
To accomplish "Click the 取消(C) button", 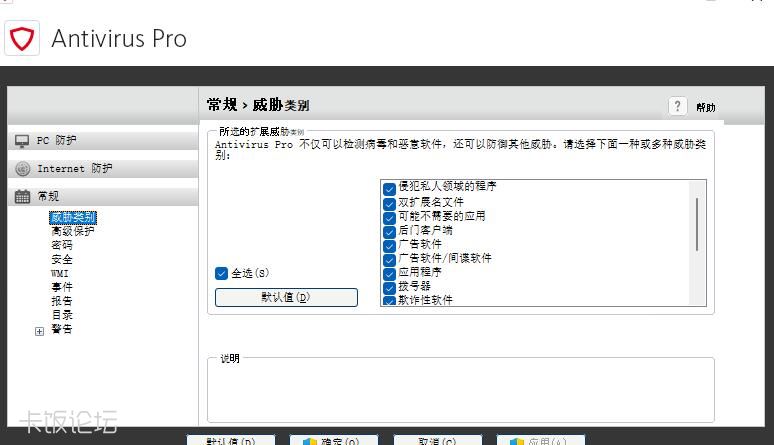I will (437, 440).
